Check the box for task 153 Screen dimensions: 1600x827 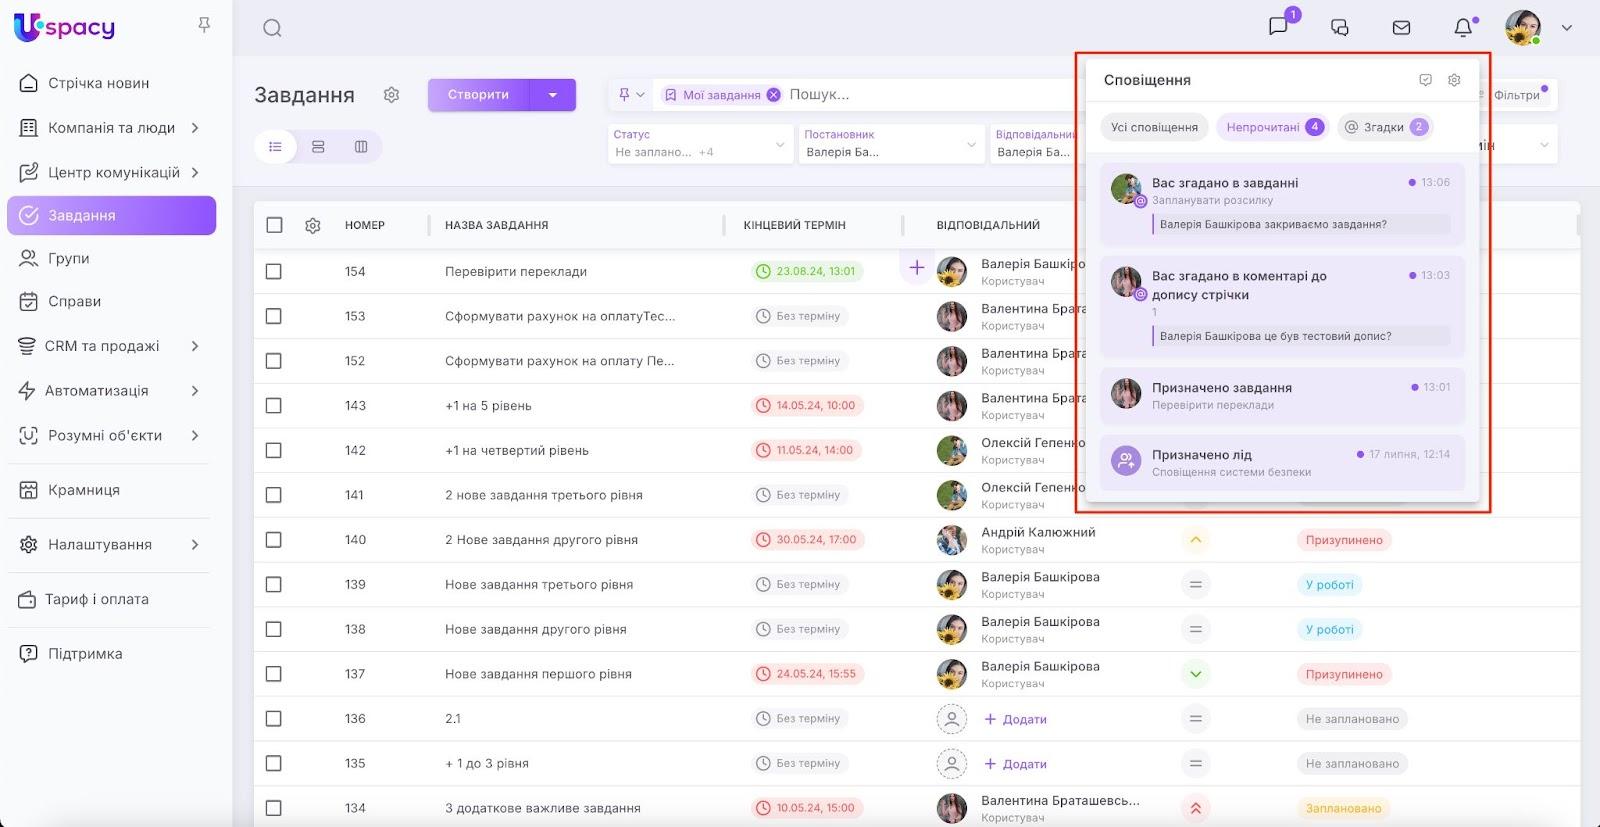pos(274,316)
